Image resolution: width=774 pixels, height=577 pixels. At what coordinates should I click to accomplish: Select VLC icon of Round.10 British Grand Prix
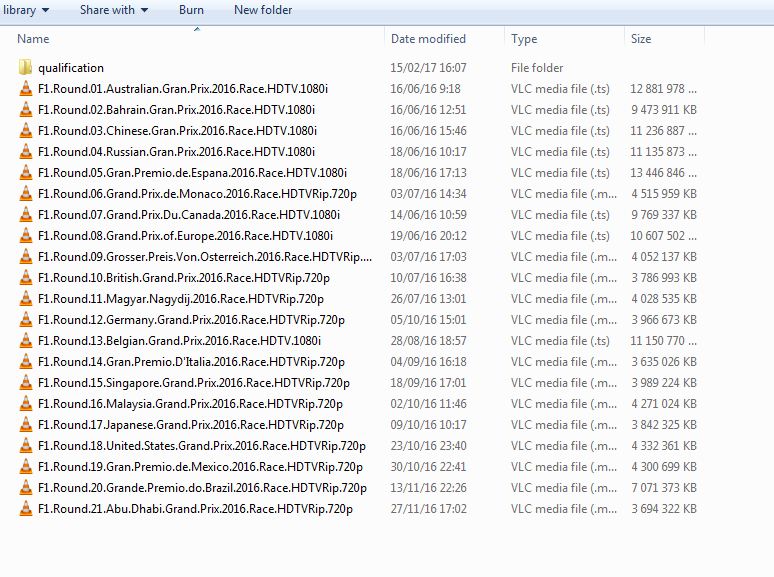[25, 278]
